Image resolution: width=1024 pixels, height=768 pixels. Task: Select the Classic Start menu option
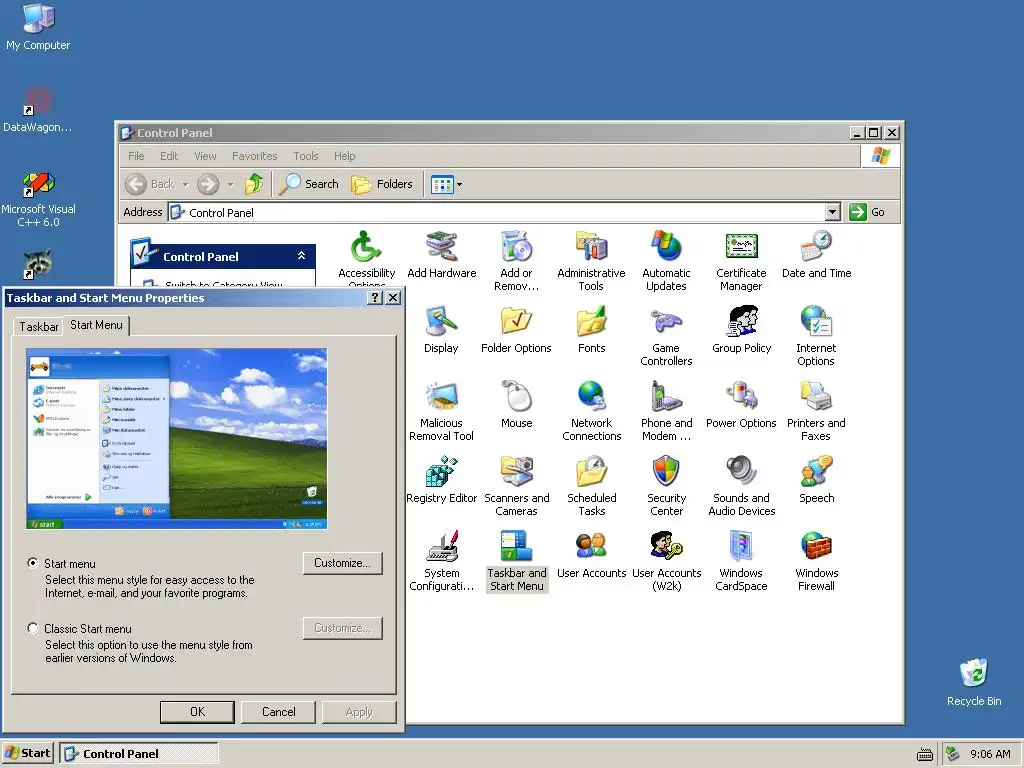tap(33, 628)
